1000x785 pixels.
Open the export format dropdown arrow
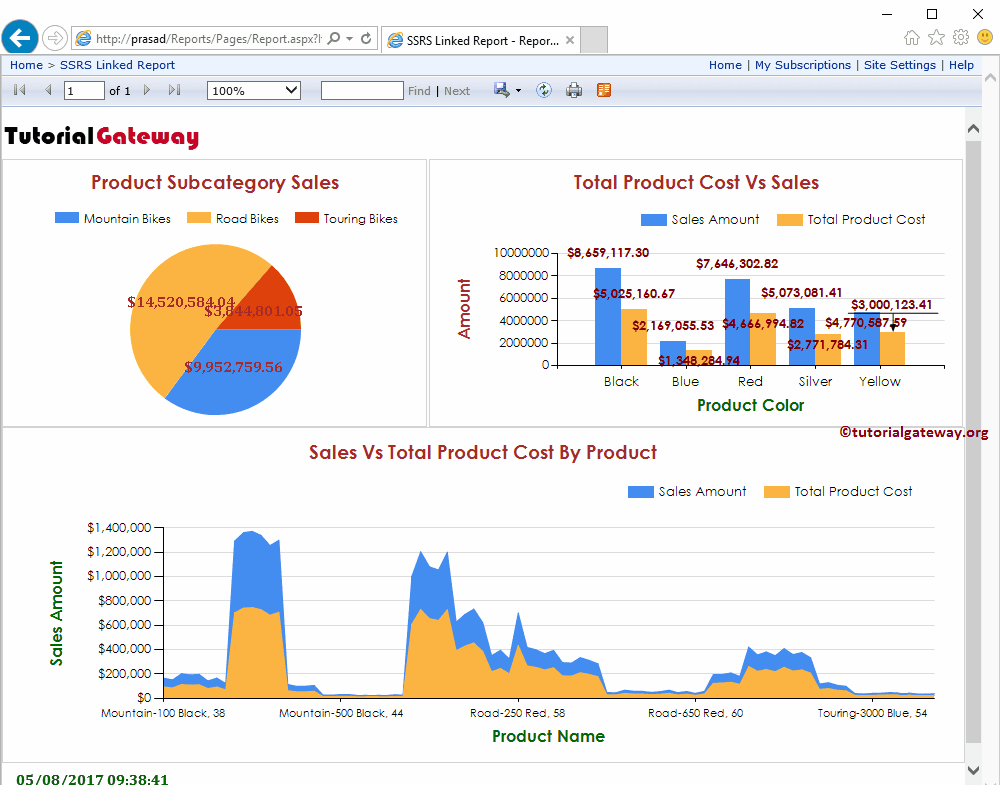pos(518,90)
